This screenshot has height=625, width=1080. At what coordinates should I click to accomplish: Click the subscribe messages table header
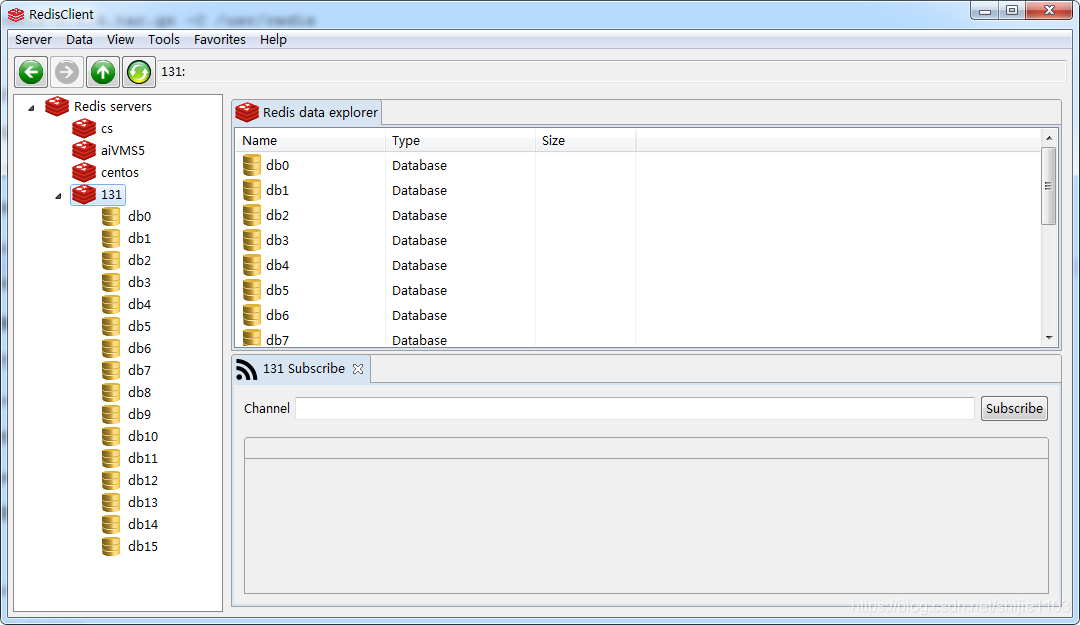click(x=646, y=448)
